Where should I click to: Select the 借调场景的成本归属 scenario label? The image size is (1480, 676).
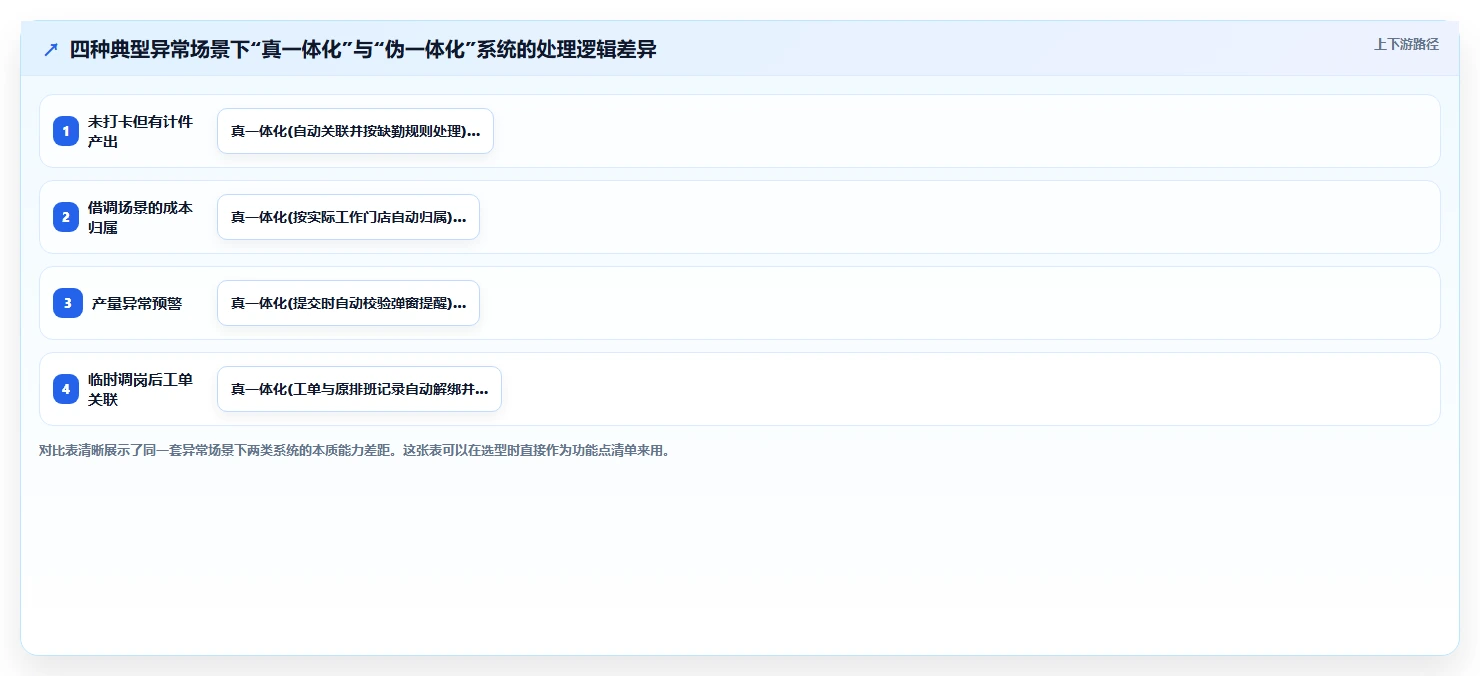[x=140, y=217]
